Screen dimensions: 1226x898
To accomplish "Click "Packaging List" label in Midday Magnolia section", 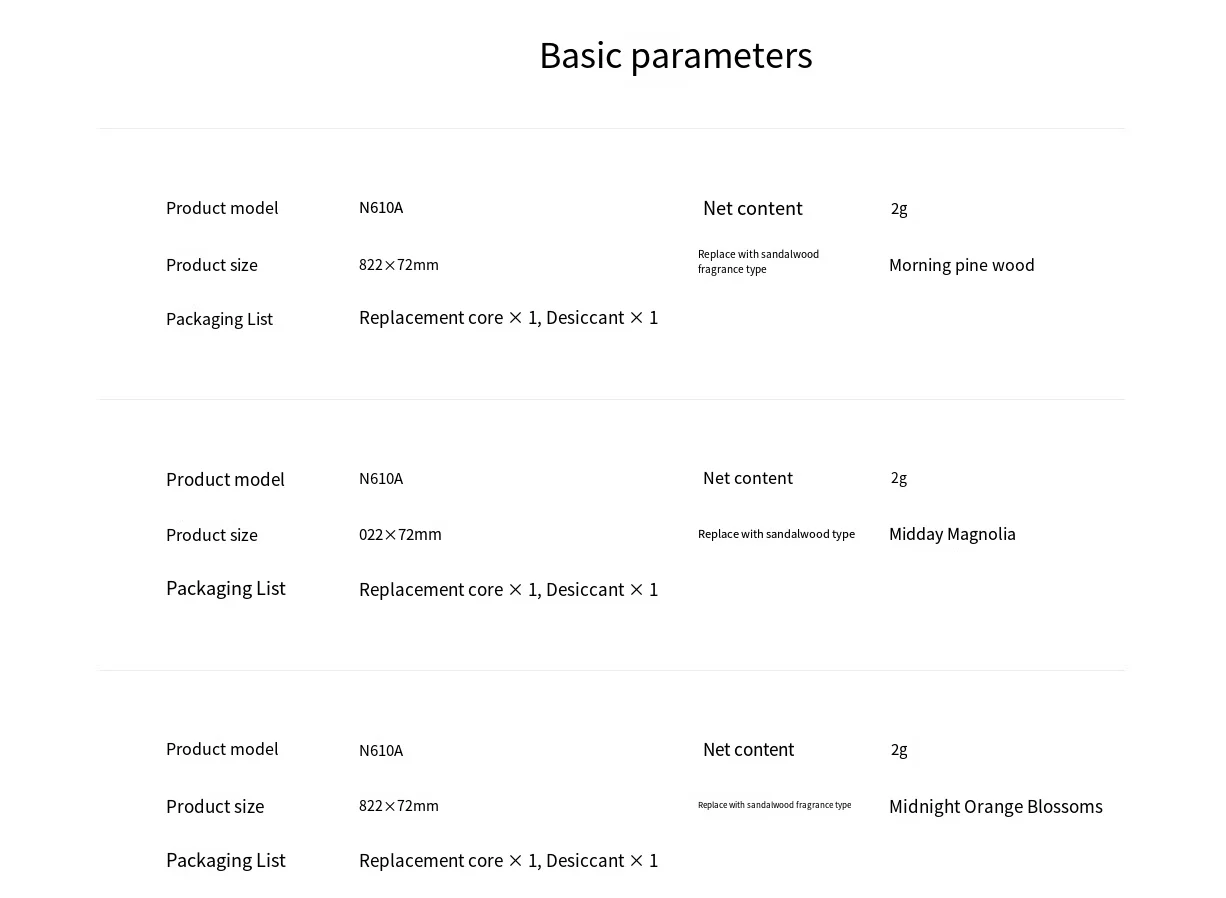I will (x=225, y=588).
